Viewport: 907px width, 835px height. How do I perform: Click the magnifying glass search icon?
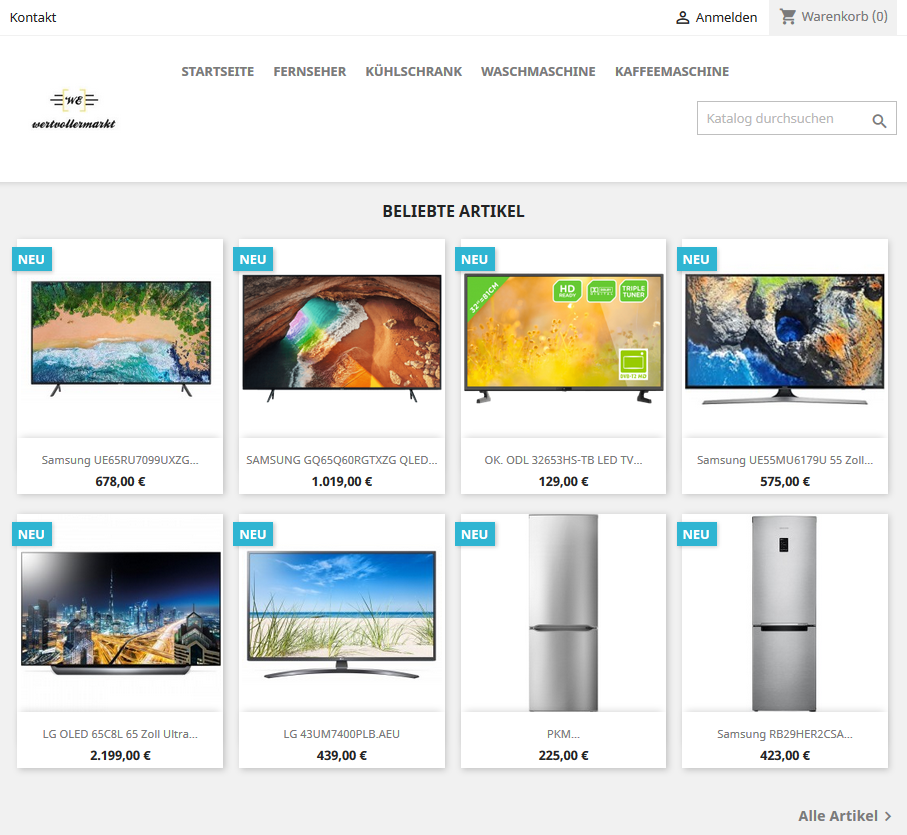click(879, 120)
